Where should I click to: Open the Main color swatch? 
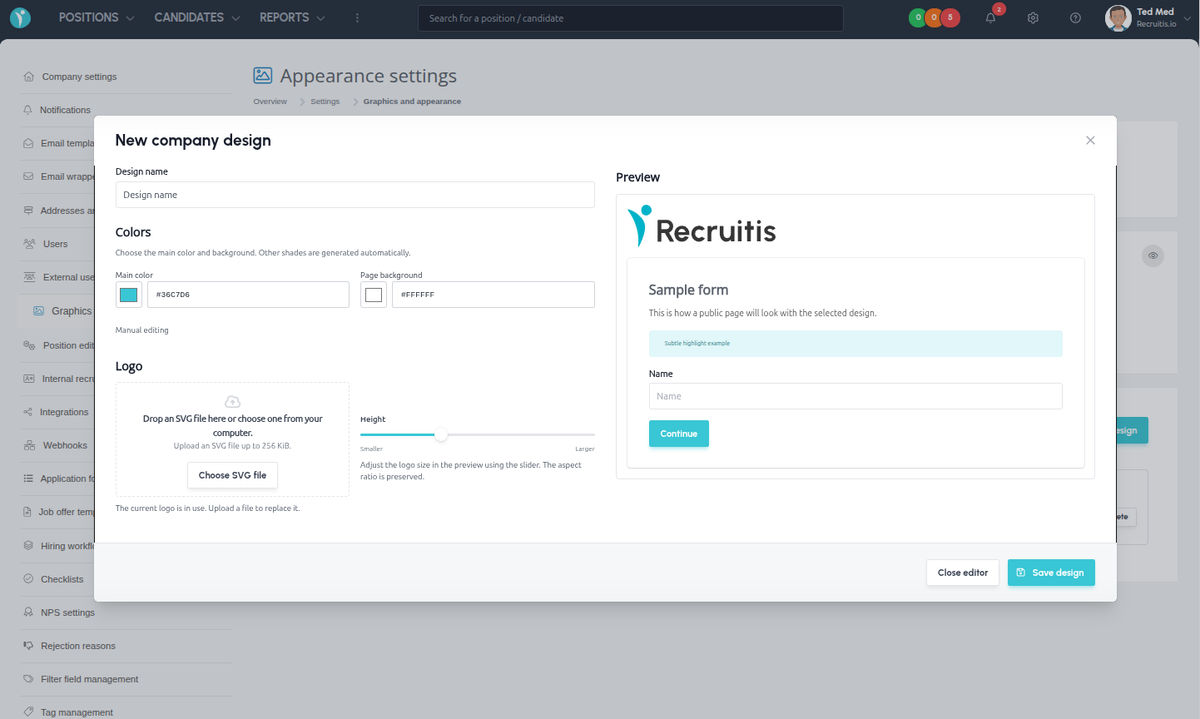[x=129, y=294]
